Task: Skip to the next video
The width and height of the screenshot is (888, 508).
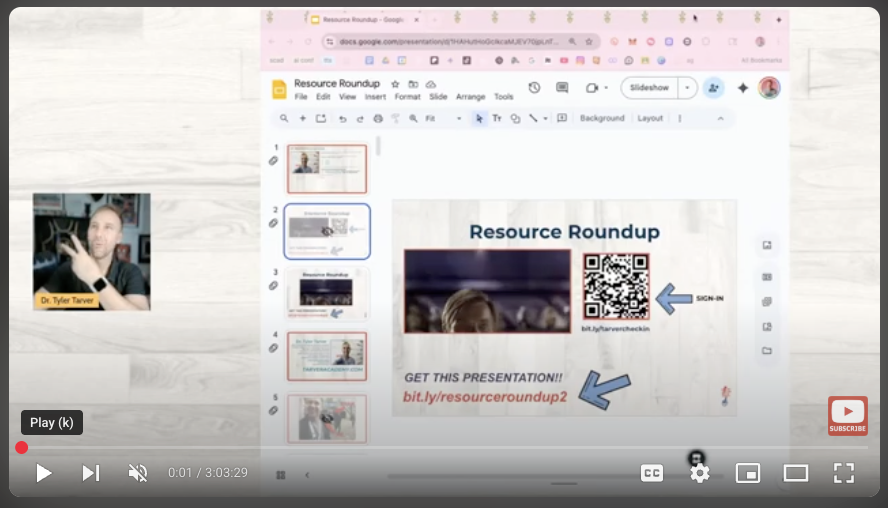Action: pos(91,473)
